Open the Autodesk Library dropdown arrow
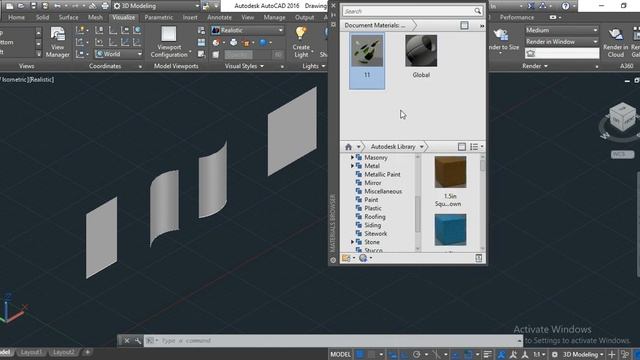 tap(422, 147)
